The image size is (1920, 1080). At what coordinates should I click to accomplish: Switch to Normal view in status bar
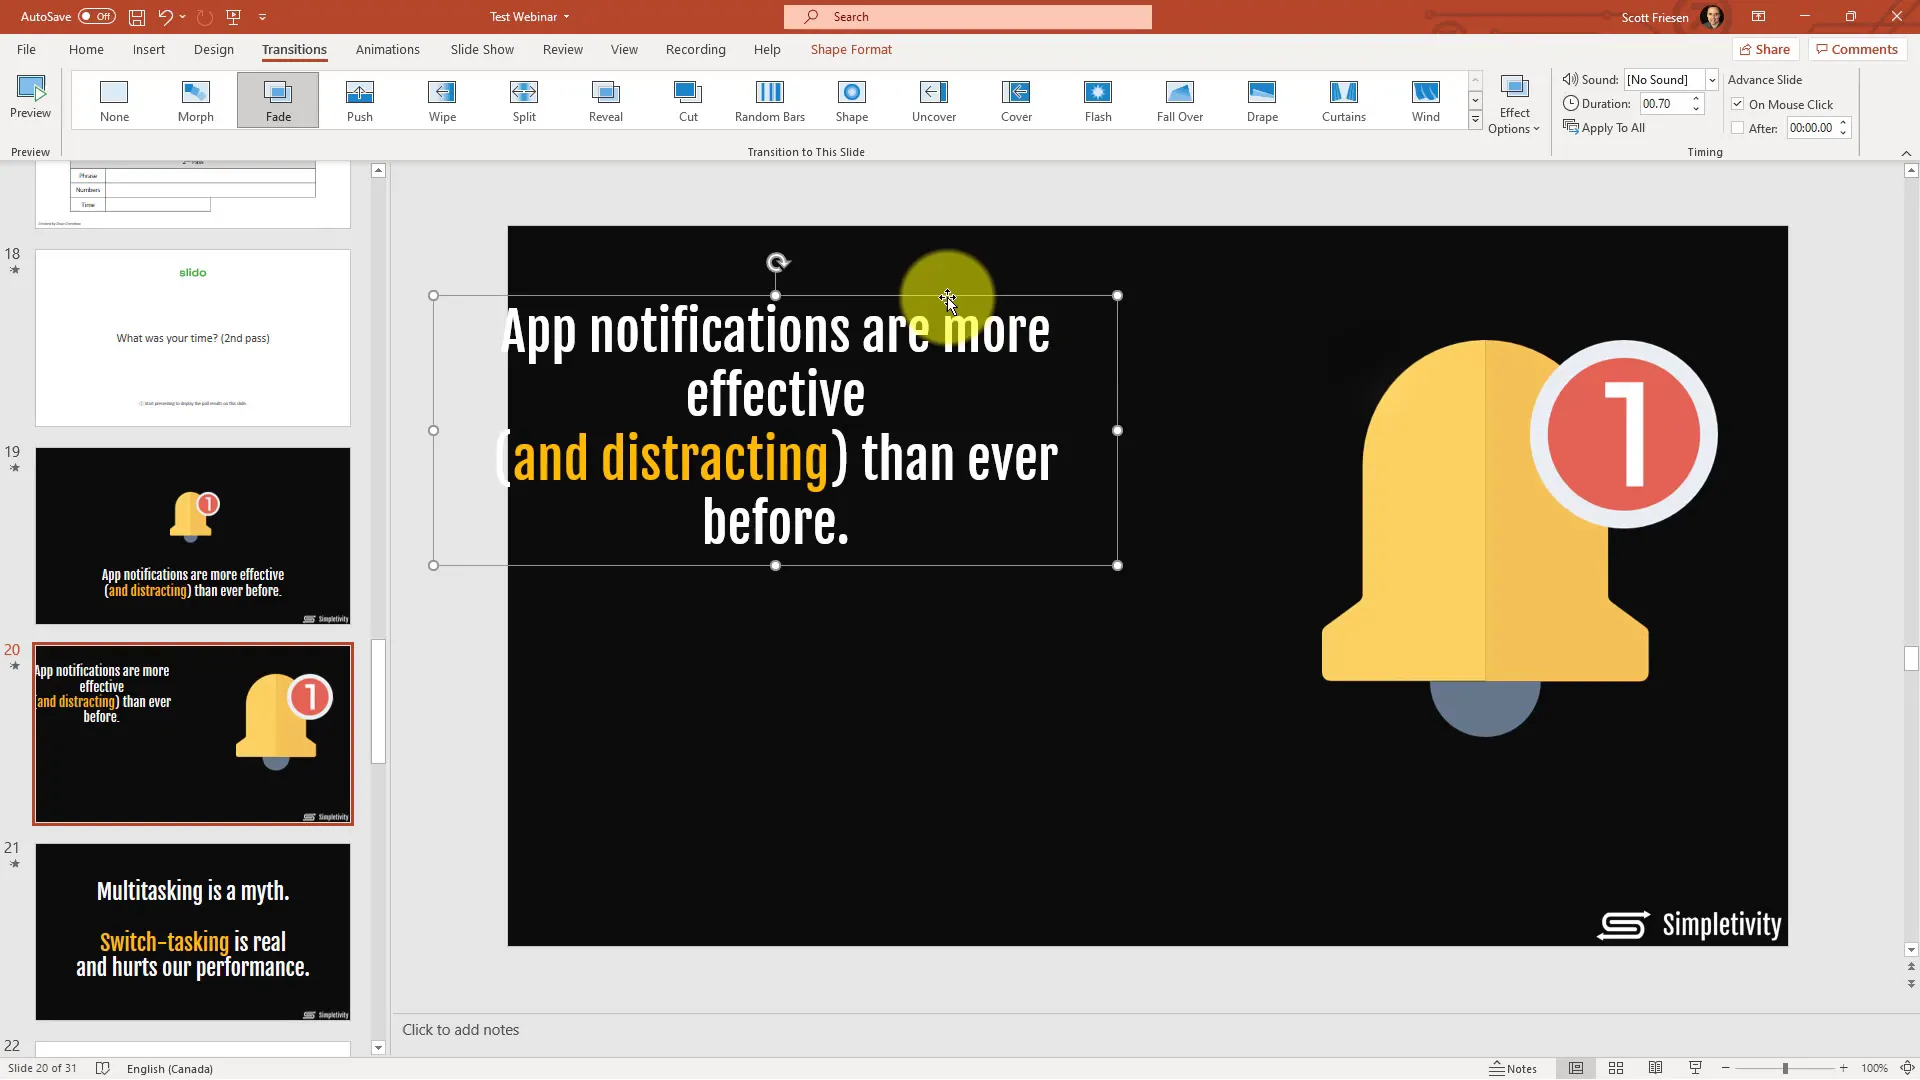(1576, 1068)
